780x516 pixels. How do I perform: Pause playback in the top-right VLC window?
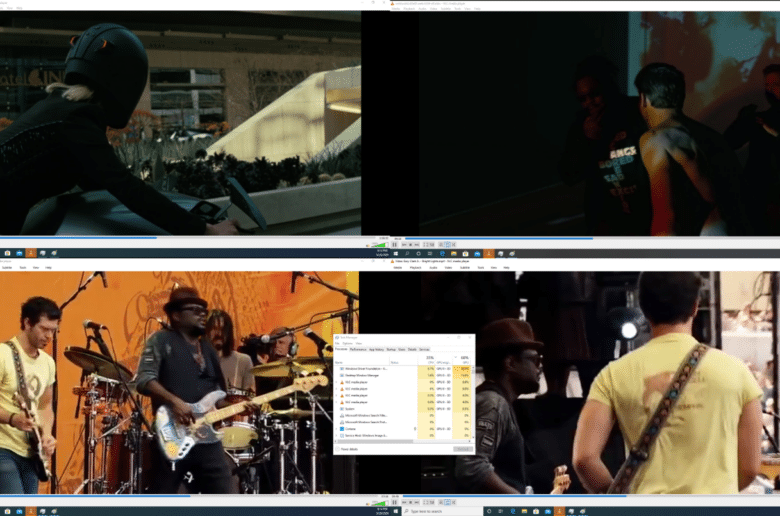tap(394, 244)
